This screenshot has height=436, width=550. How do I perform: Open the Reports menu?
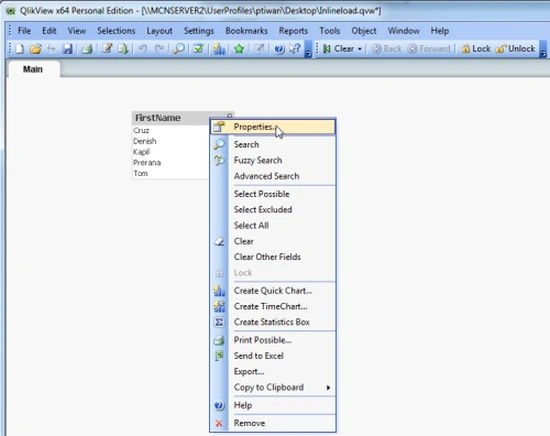[x=293, y=31]
